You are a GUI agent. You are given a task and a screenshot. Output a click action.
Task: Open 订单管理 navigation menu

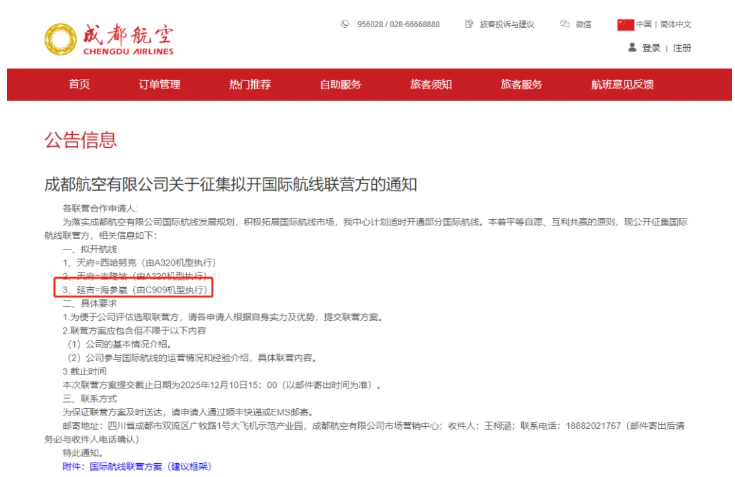tap(159, 85)
